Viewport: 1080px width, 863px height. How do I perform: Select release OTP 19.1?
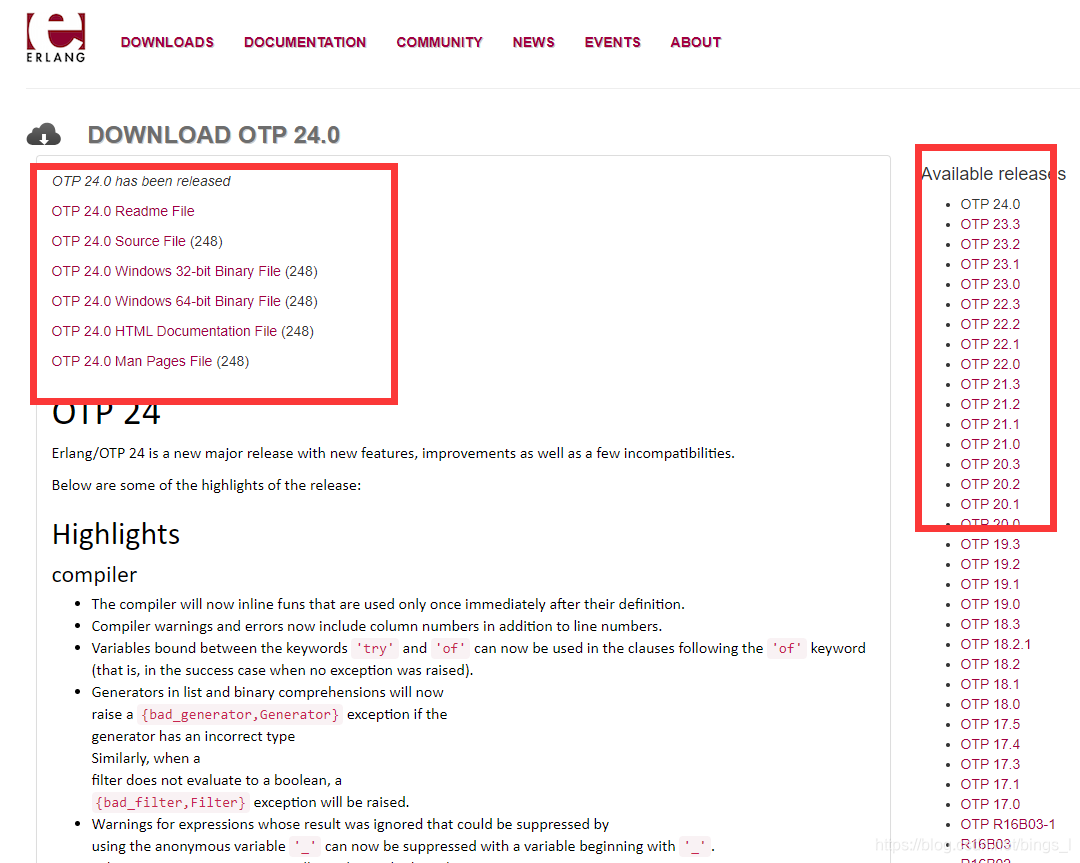[x=990, y=584]
